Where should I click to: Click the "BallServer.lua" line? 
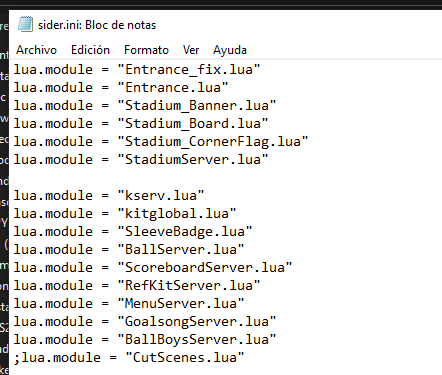129,250
